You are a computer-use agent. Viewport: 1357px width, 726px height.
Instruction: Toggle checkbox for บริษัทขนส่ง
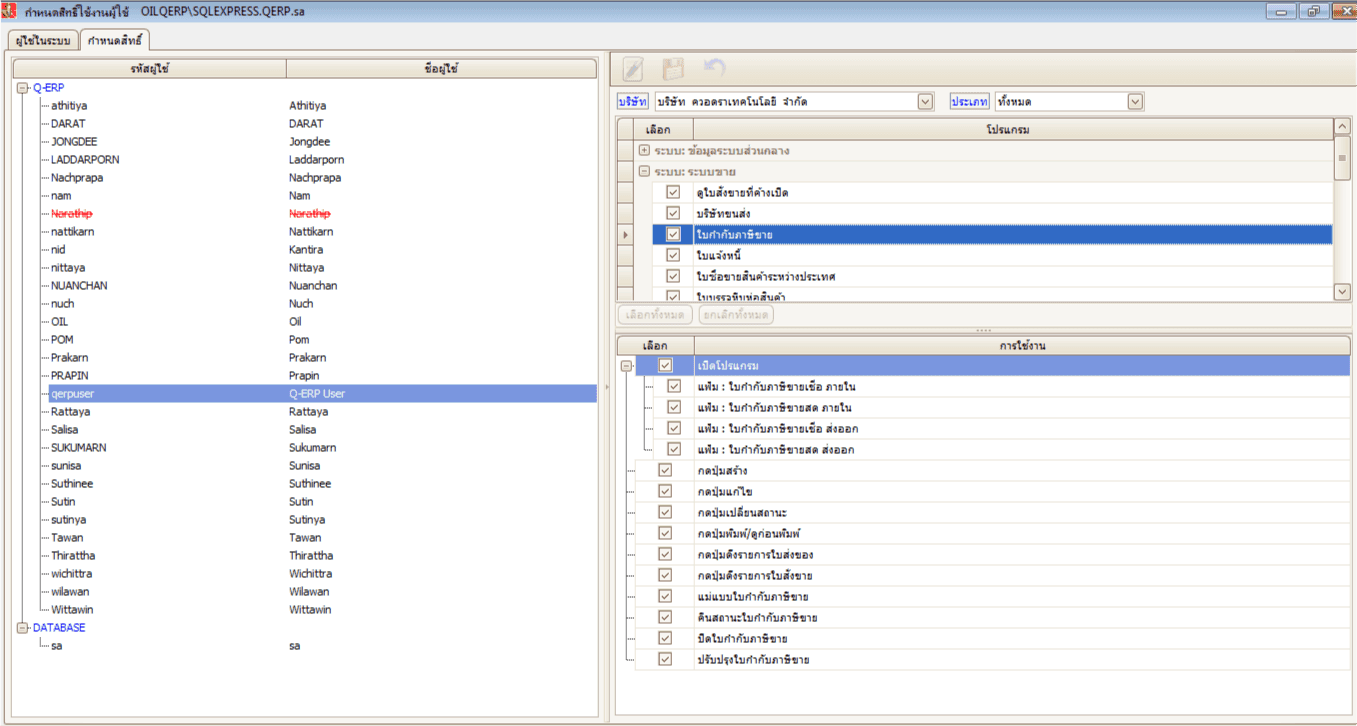point(673,213)
